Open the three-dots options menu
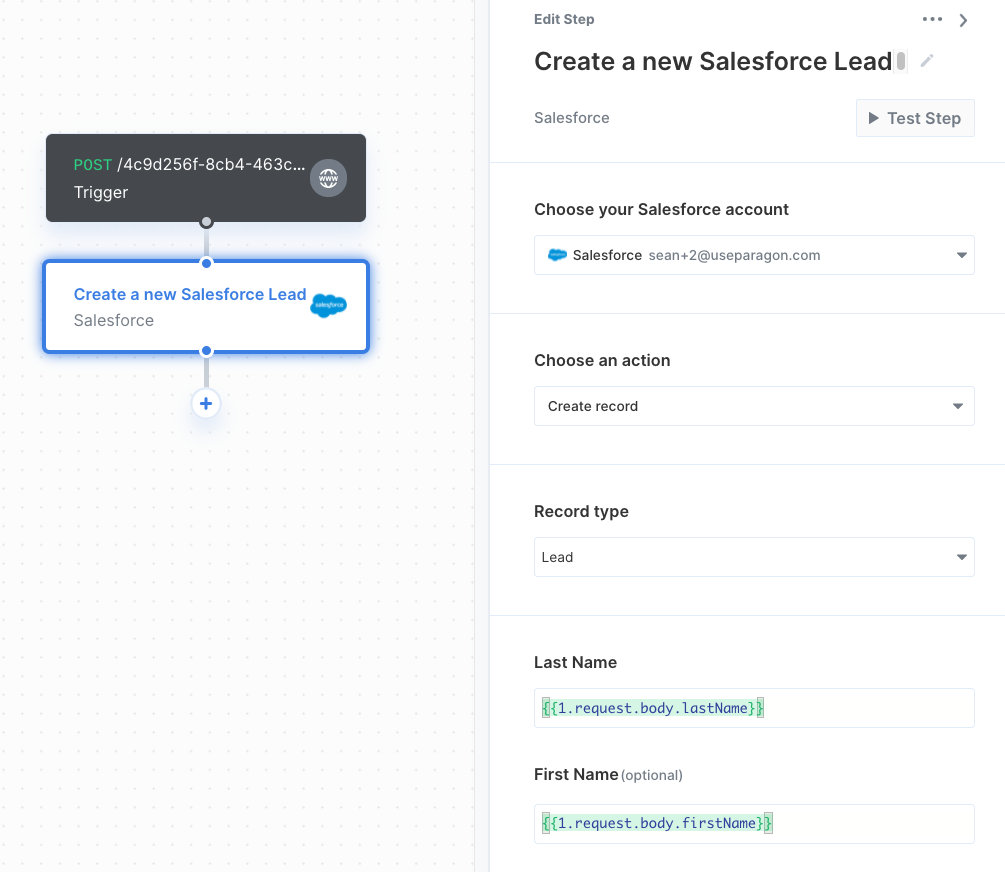The image size is (1005, 872). [932, 19]
